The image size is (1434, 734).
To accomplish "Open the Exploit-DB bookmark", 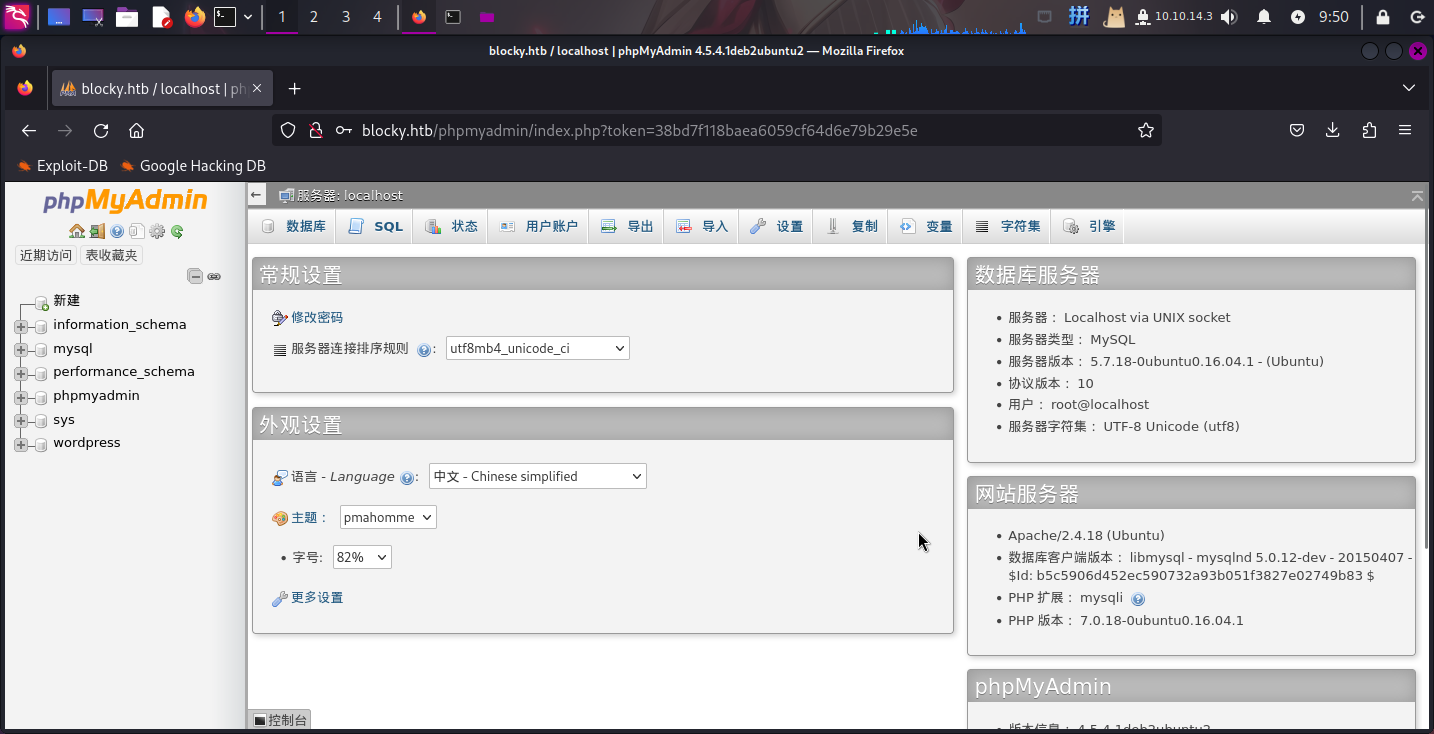I will 62,166.
